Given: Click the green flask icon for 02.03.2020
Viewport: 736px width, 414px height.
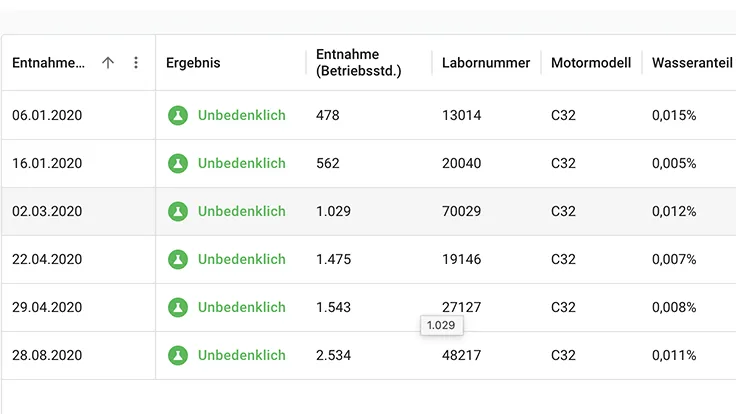Looking at the screenshot, I should (x=178, y=211).
